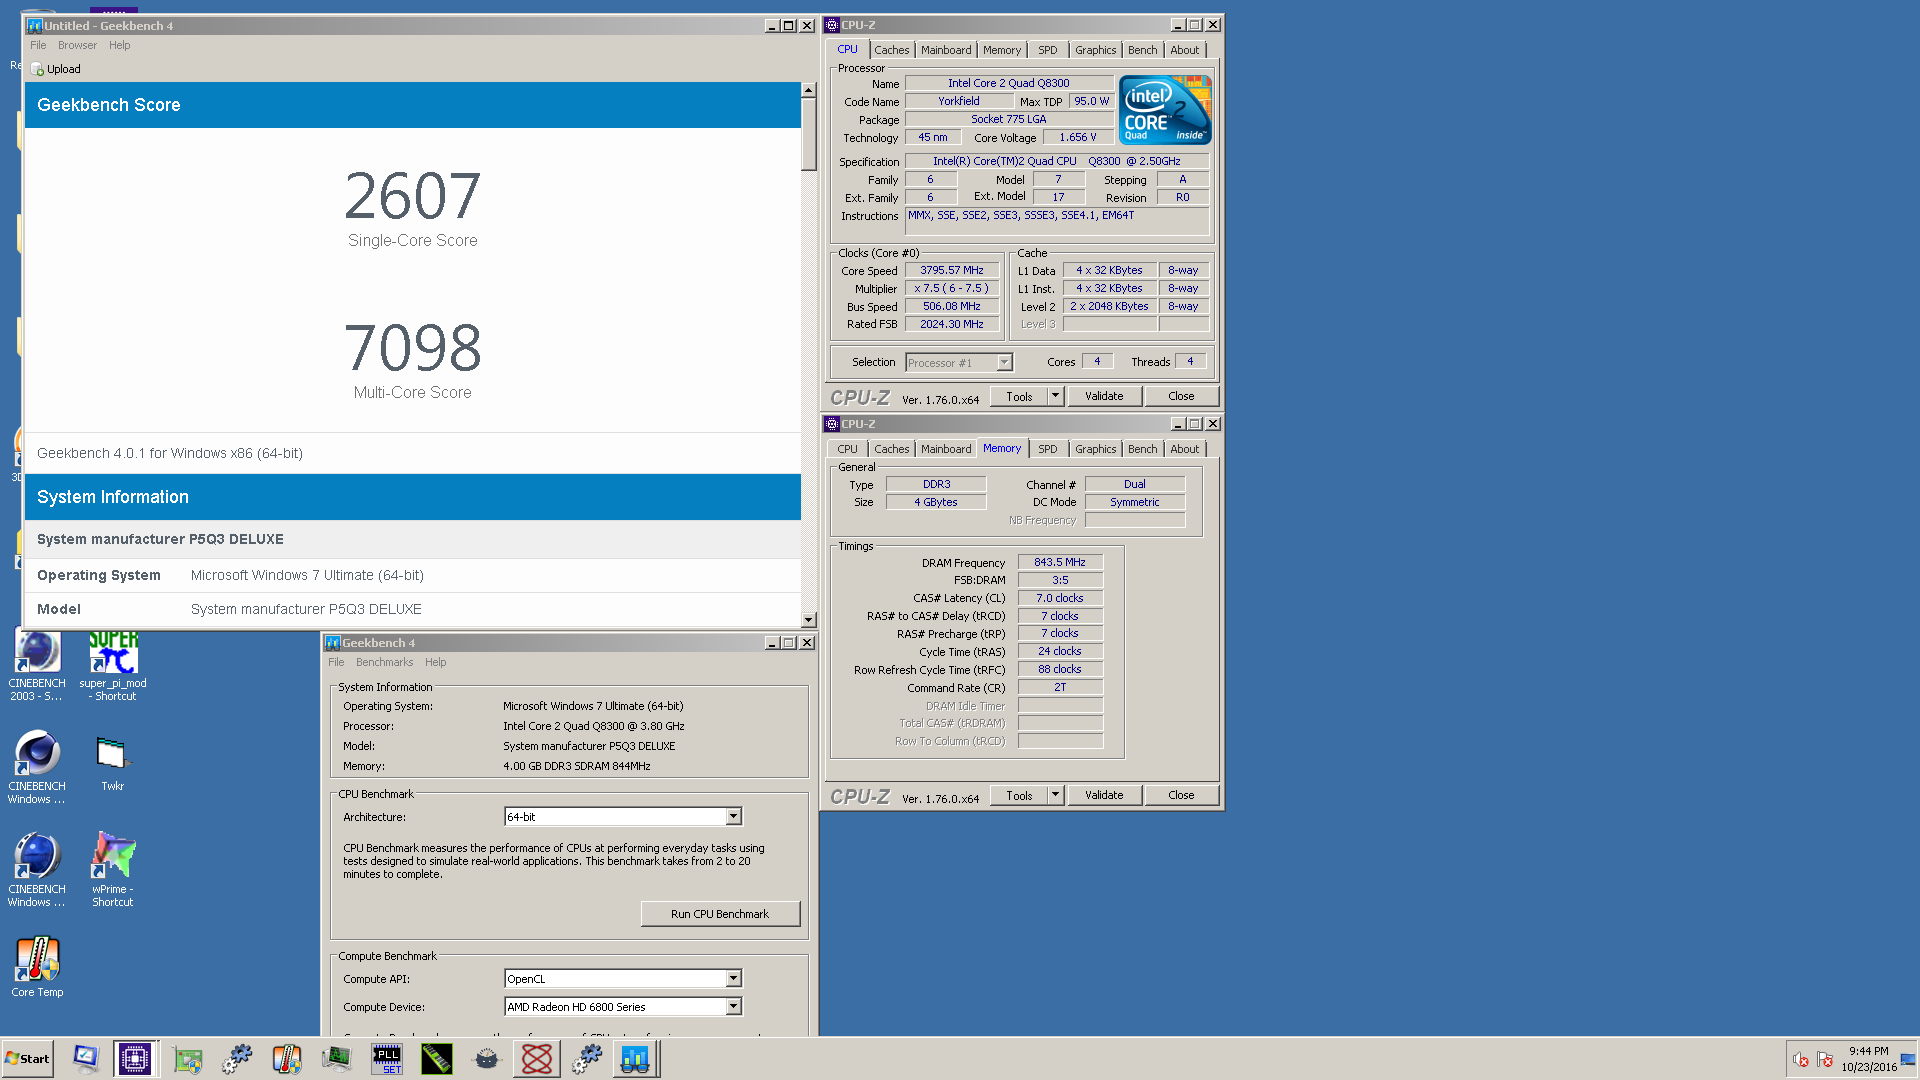Open super_pi_mod shortcut on desktop
This screenshot has height=1080, width=1920.
(113, 665)
